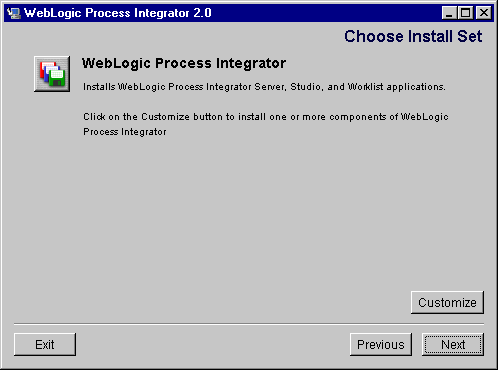Select the stacked floppy disks install set icon
Screen dimensions: 498x370
click(x=52, y=74)
